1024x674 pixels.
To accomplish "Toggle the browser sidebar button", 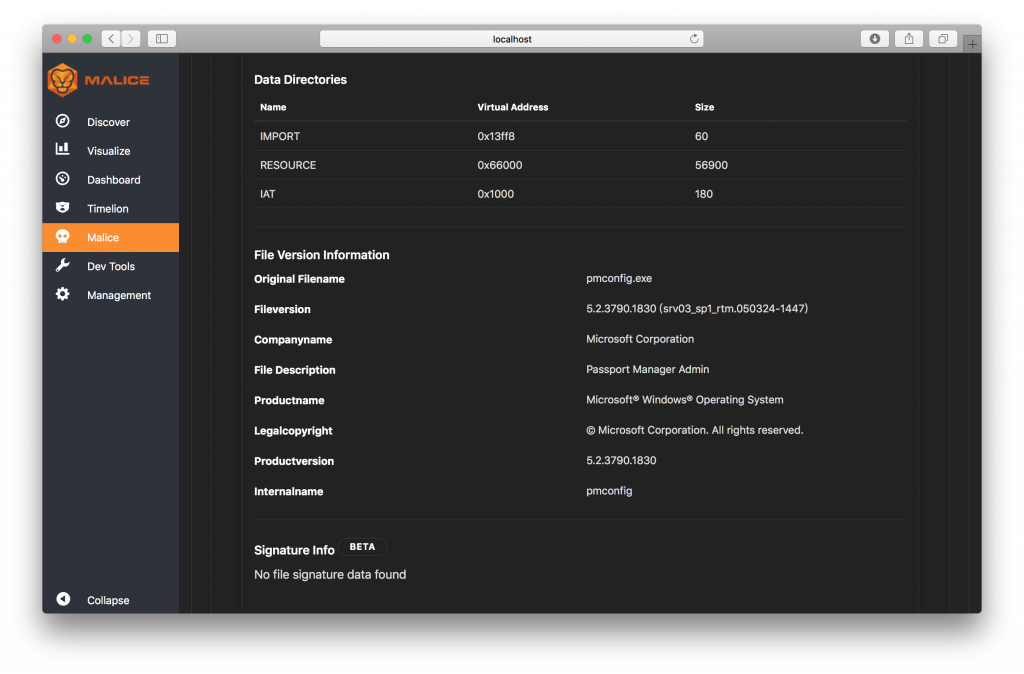I will click(162, 39).
